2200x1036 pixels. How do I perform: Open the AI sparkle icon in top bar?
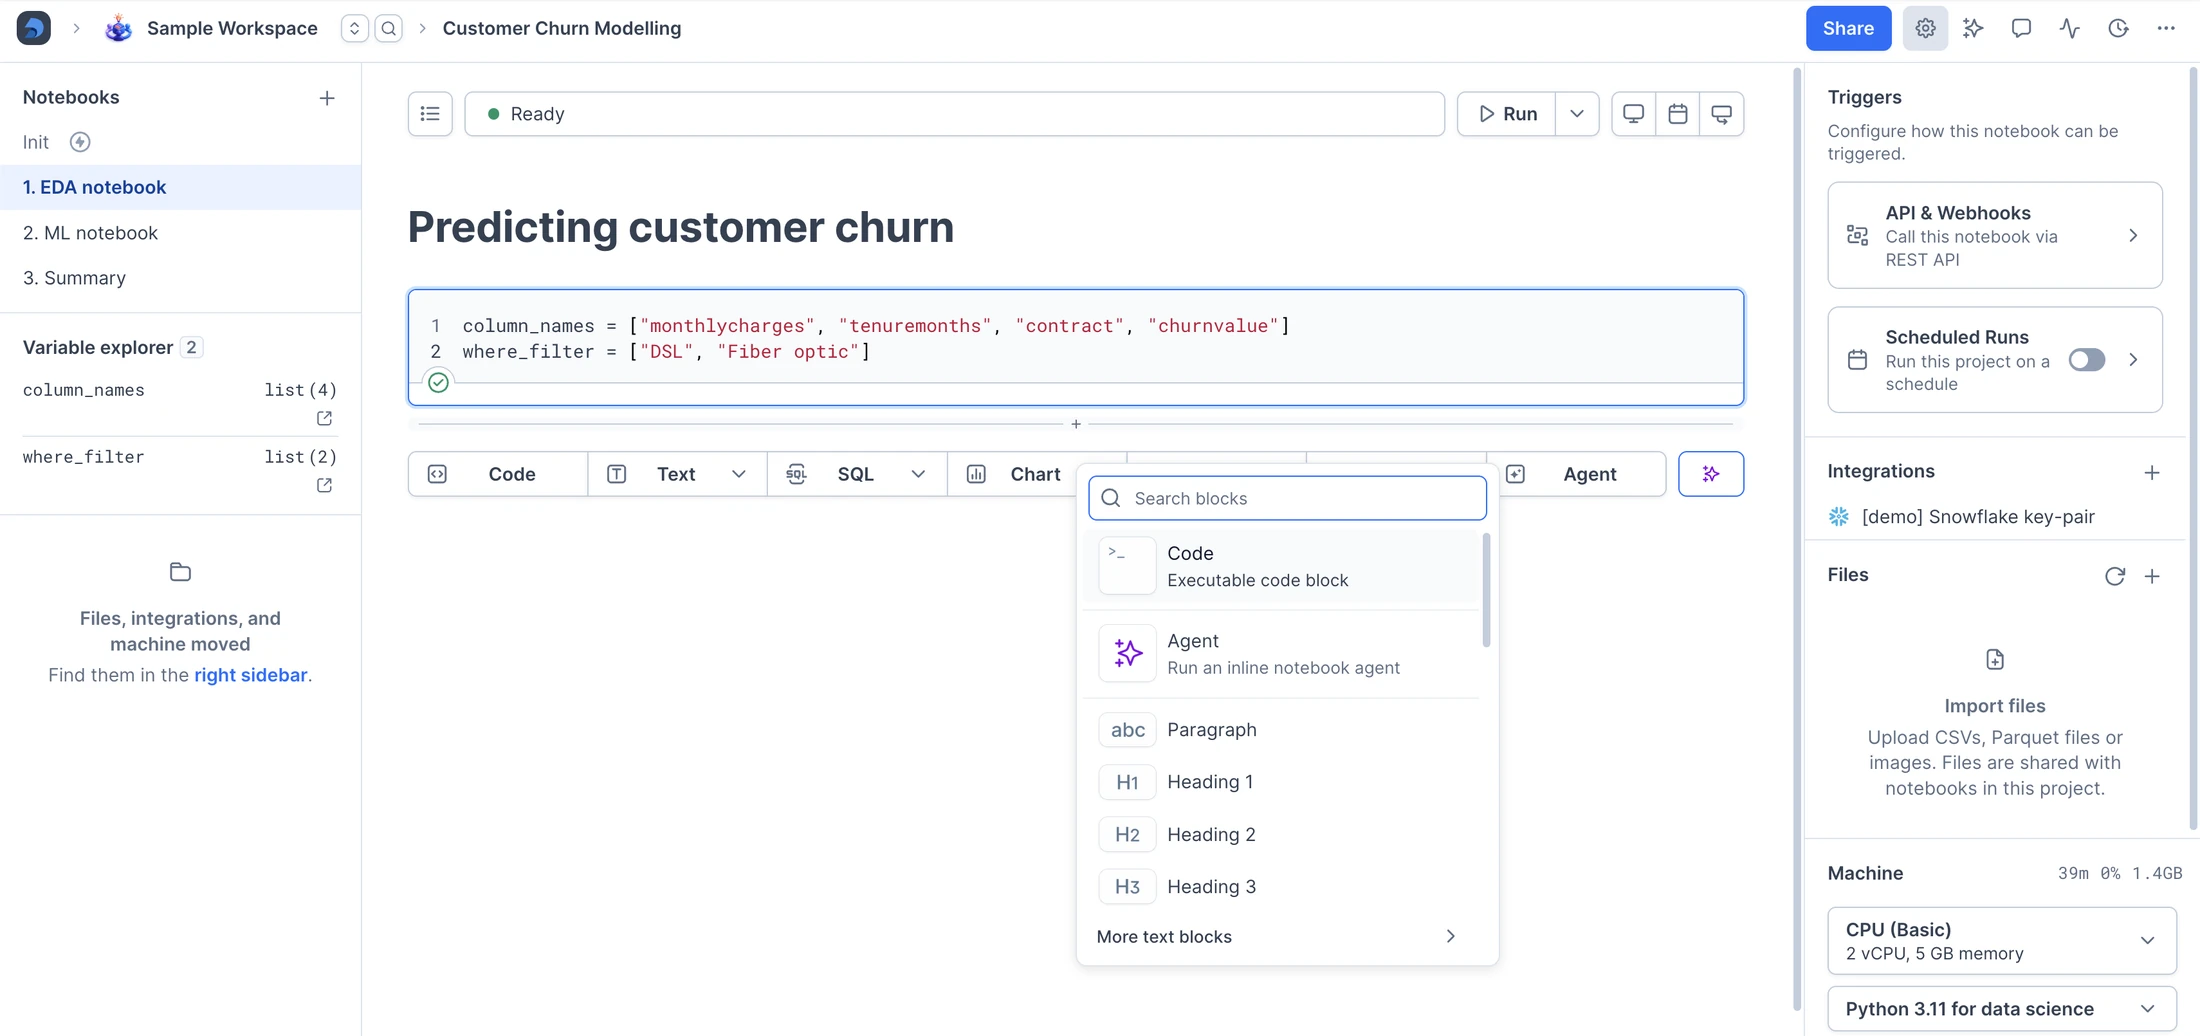pos(1973,28)
